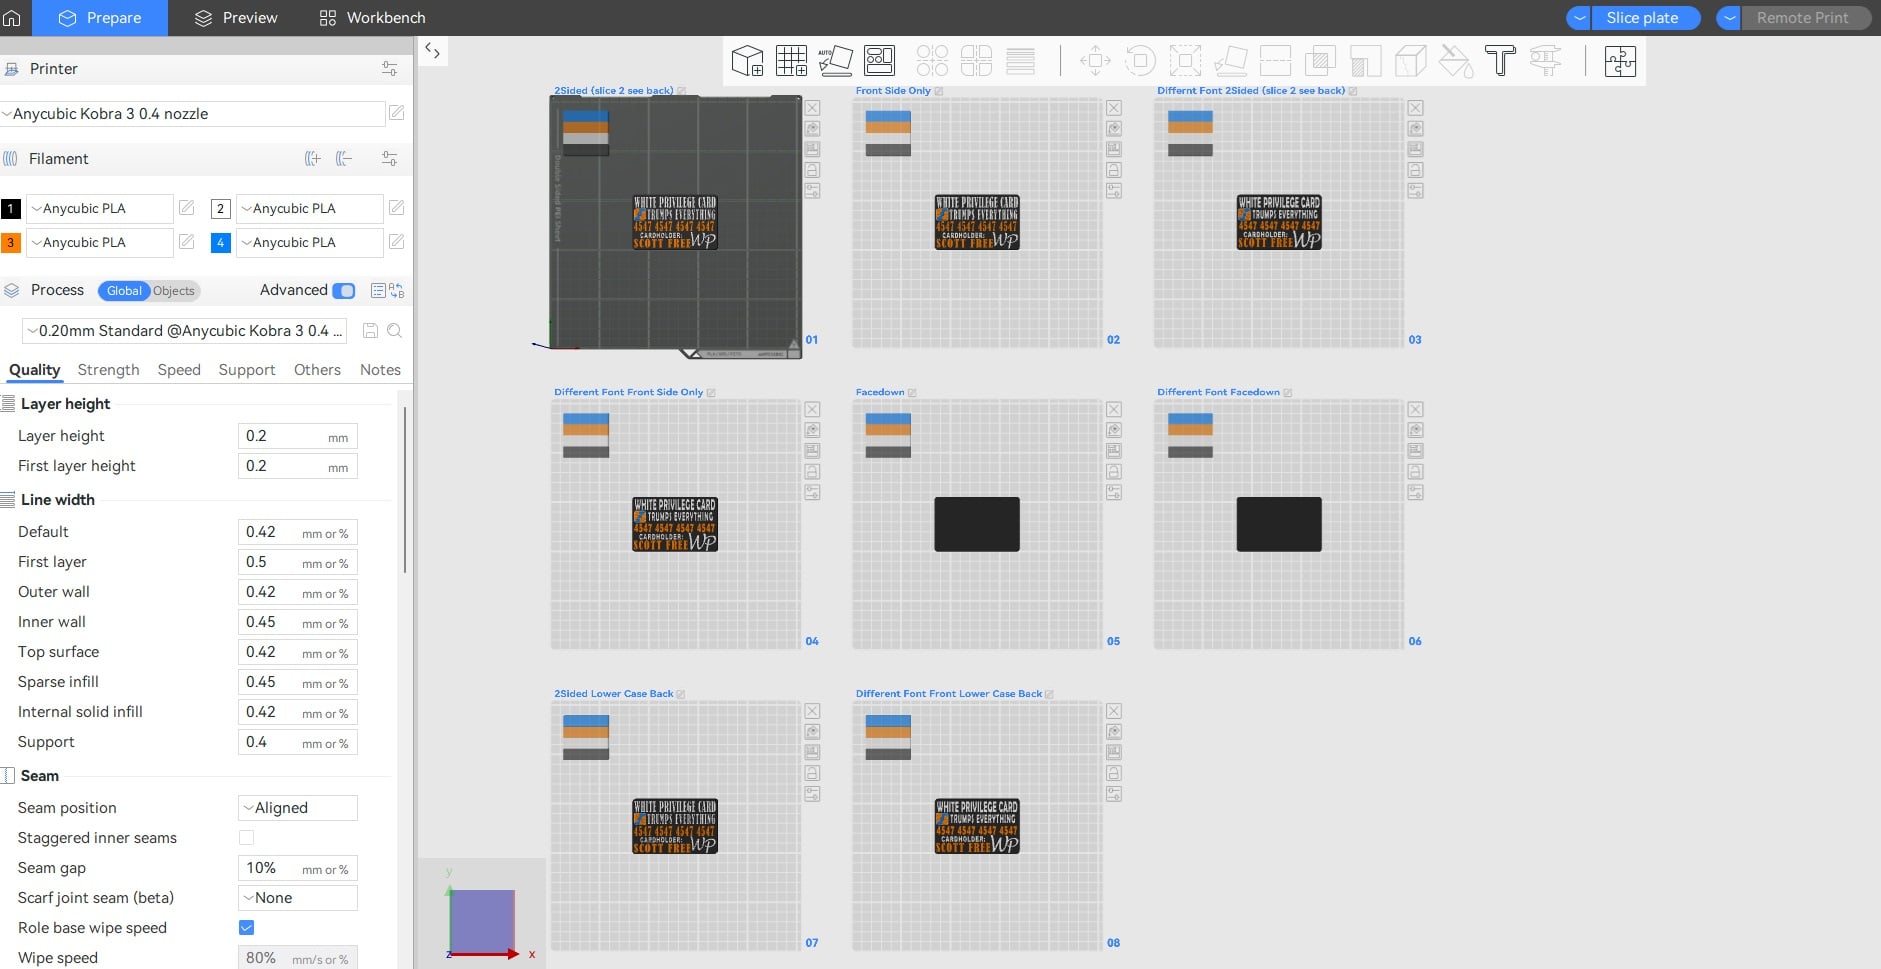The image size is (1881, 969).
Task: Open filament 2 Anycubic PLA dropdown
Action: point(309,208)
